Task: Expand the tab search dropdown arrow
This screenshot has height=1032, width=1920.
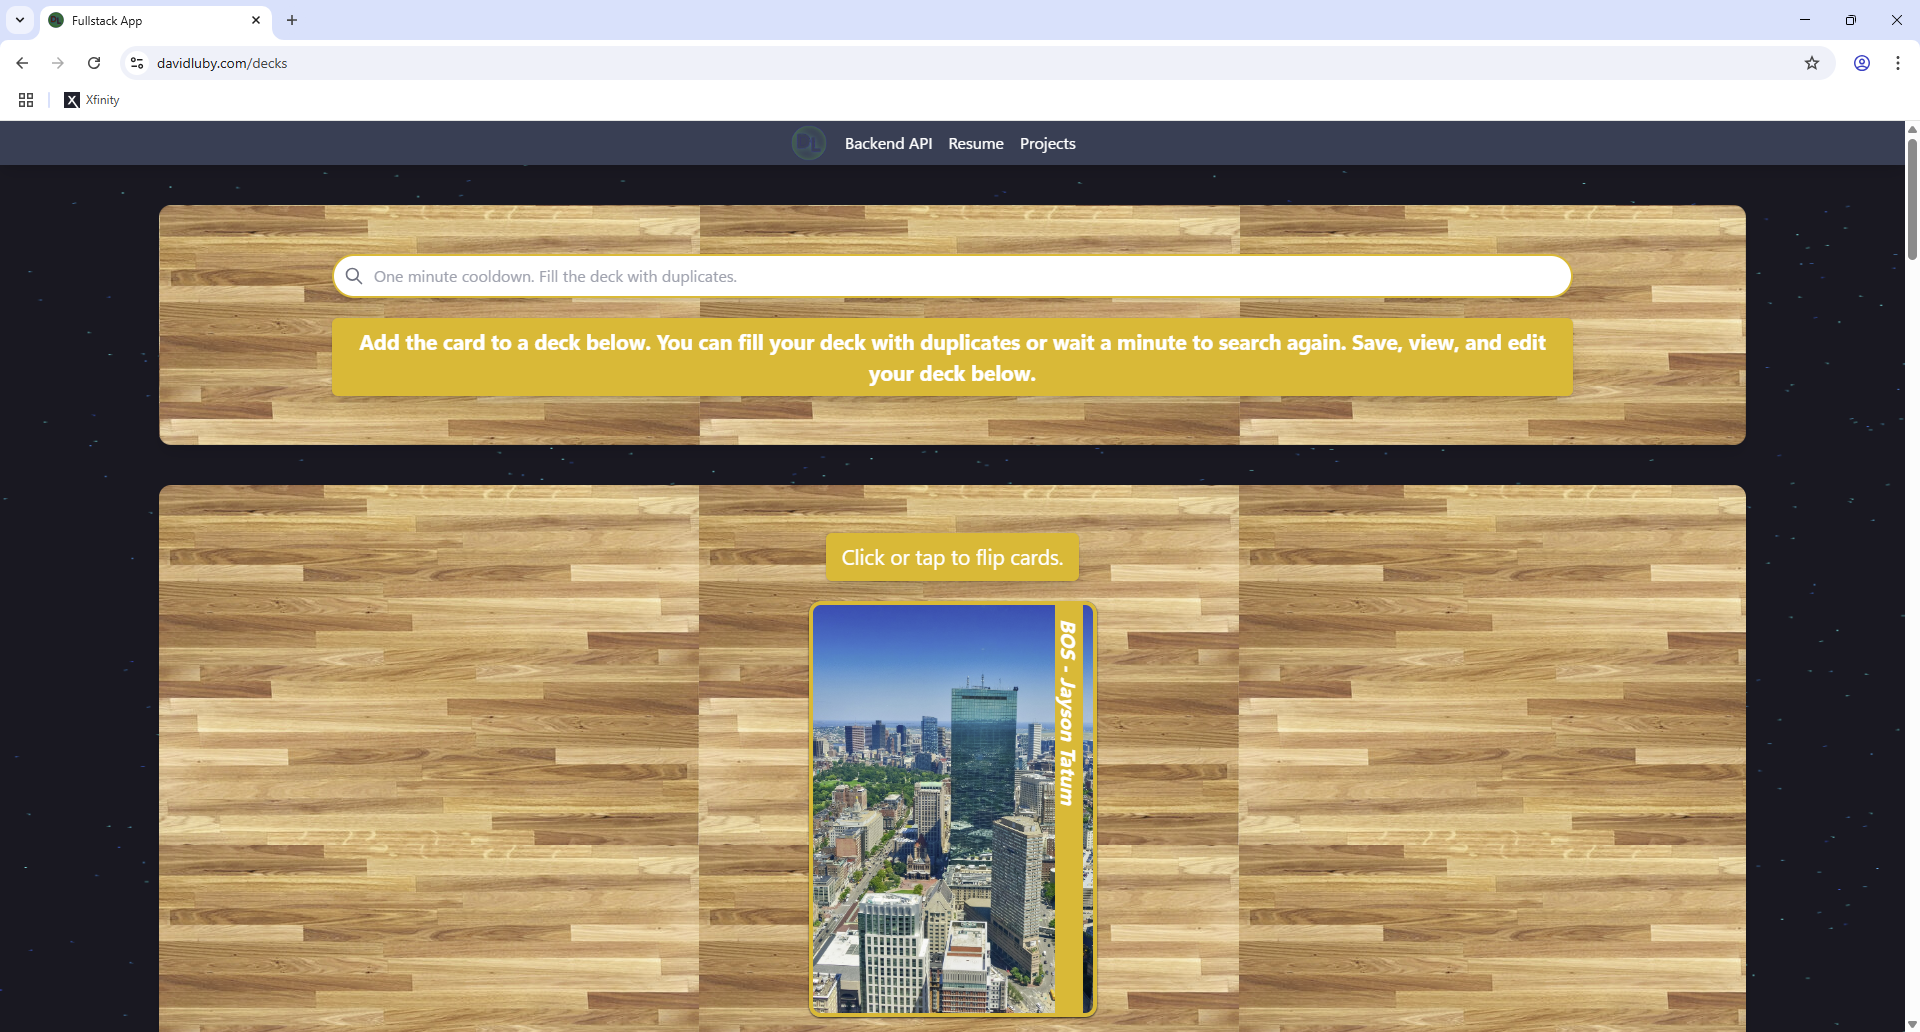Action: pyautogui.click(x=20, y=20)
